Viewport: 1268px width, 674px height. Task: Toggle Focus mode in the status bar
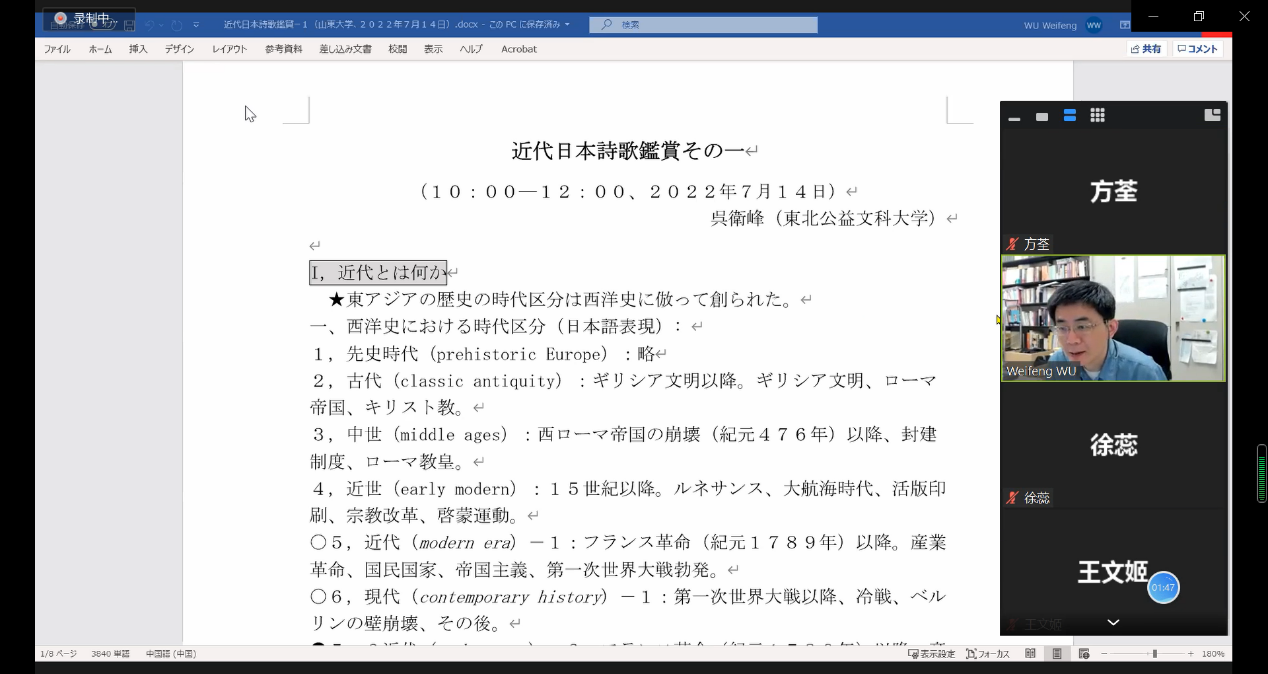click(x=988, y=654)
